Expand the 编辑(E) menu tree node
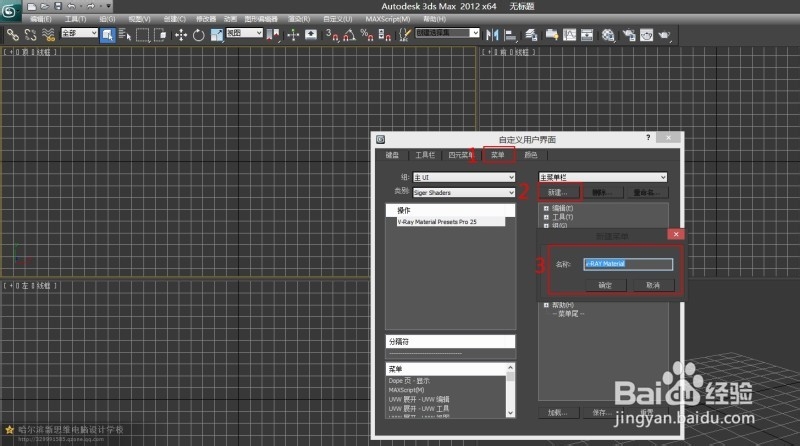800x446 pixels. (x=545, y=207)
